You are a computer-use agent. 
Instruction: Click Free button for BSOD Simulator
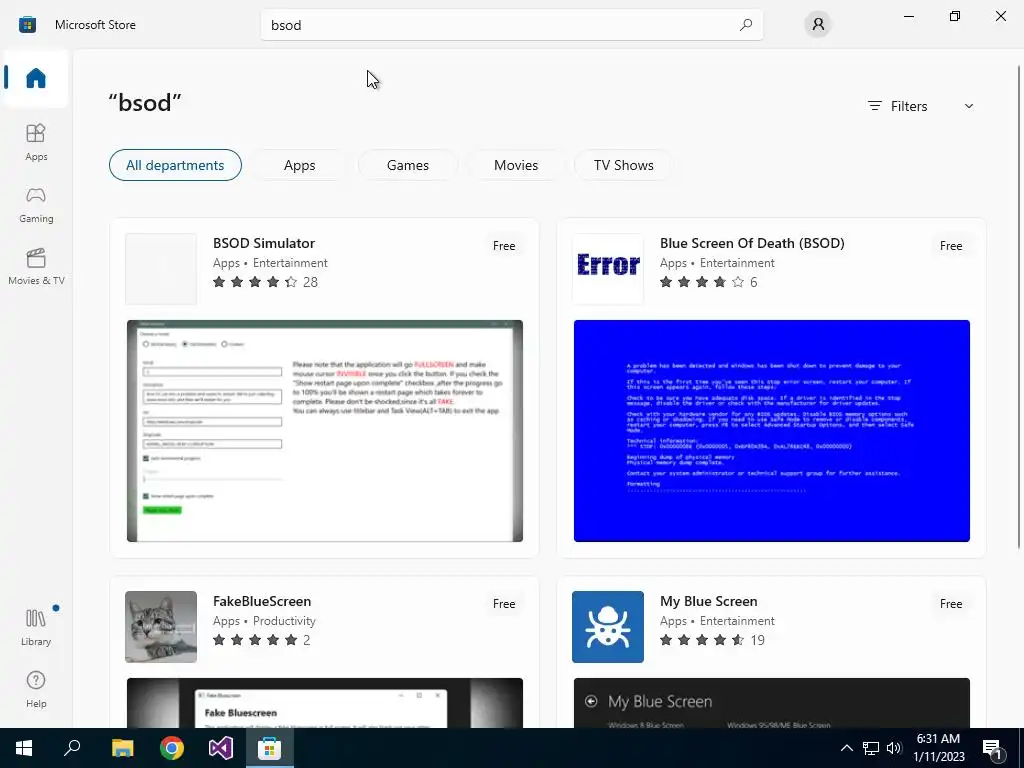504,246
